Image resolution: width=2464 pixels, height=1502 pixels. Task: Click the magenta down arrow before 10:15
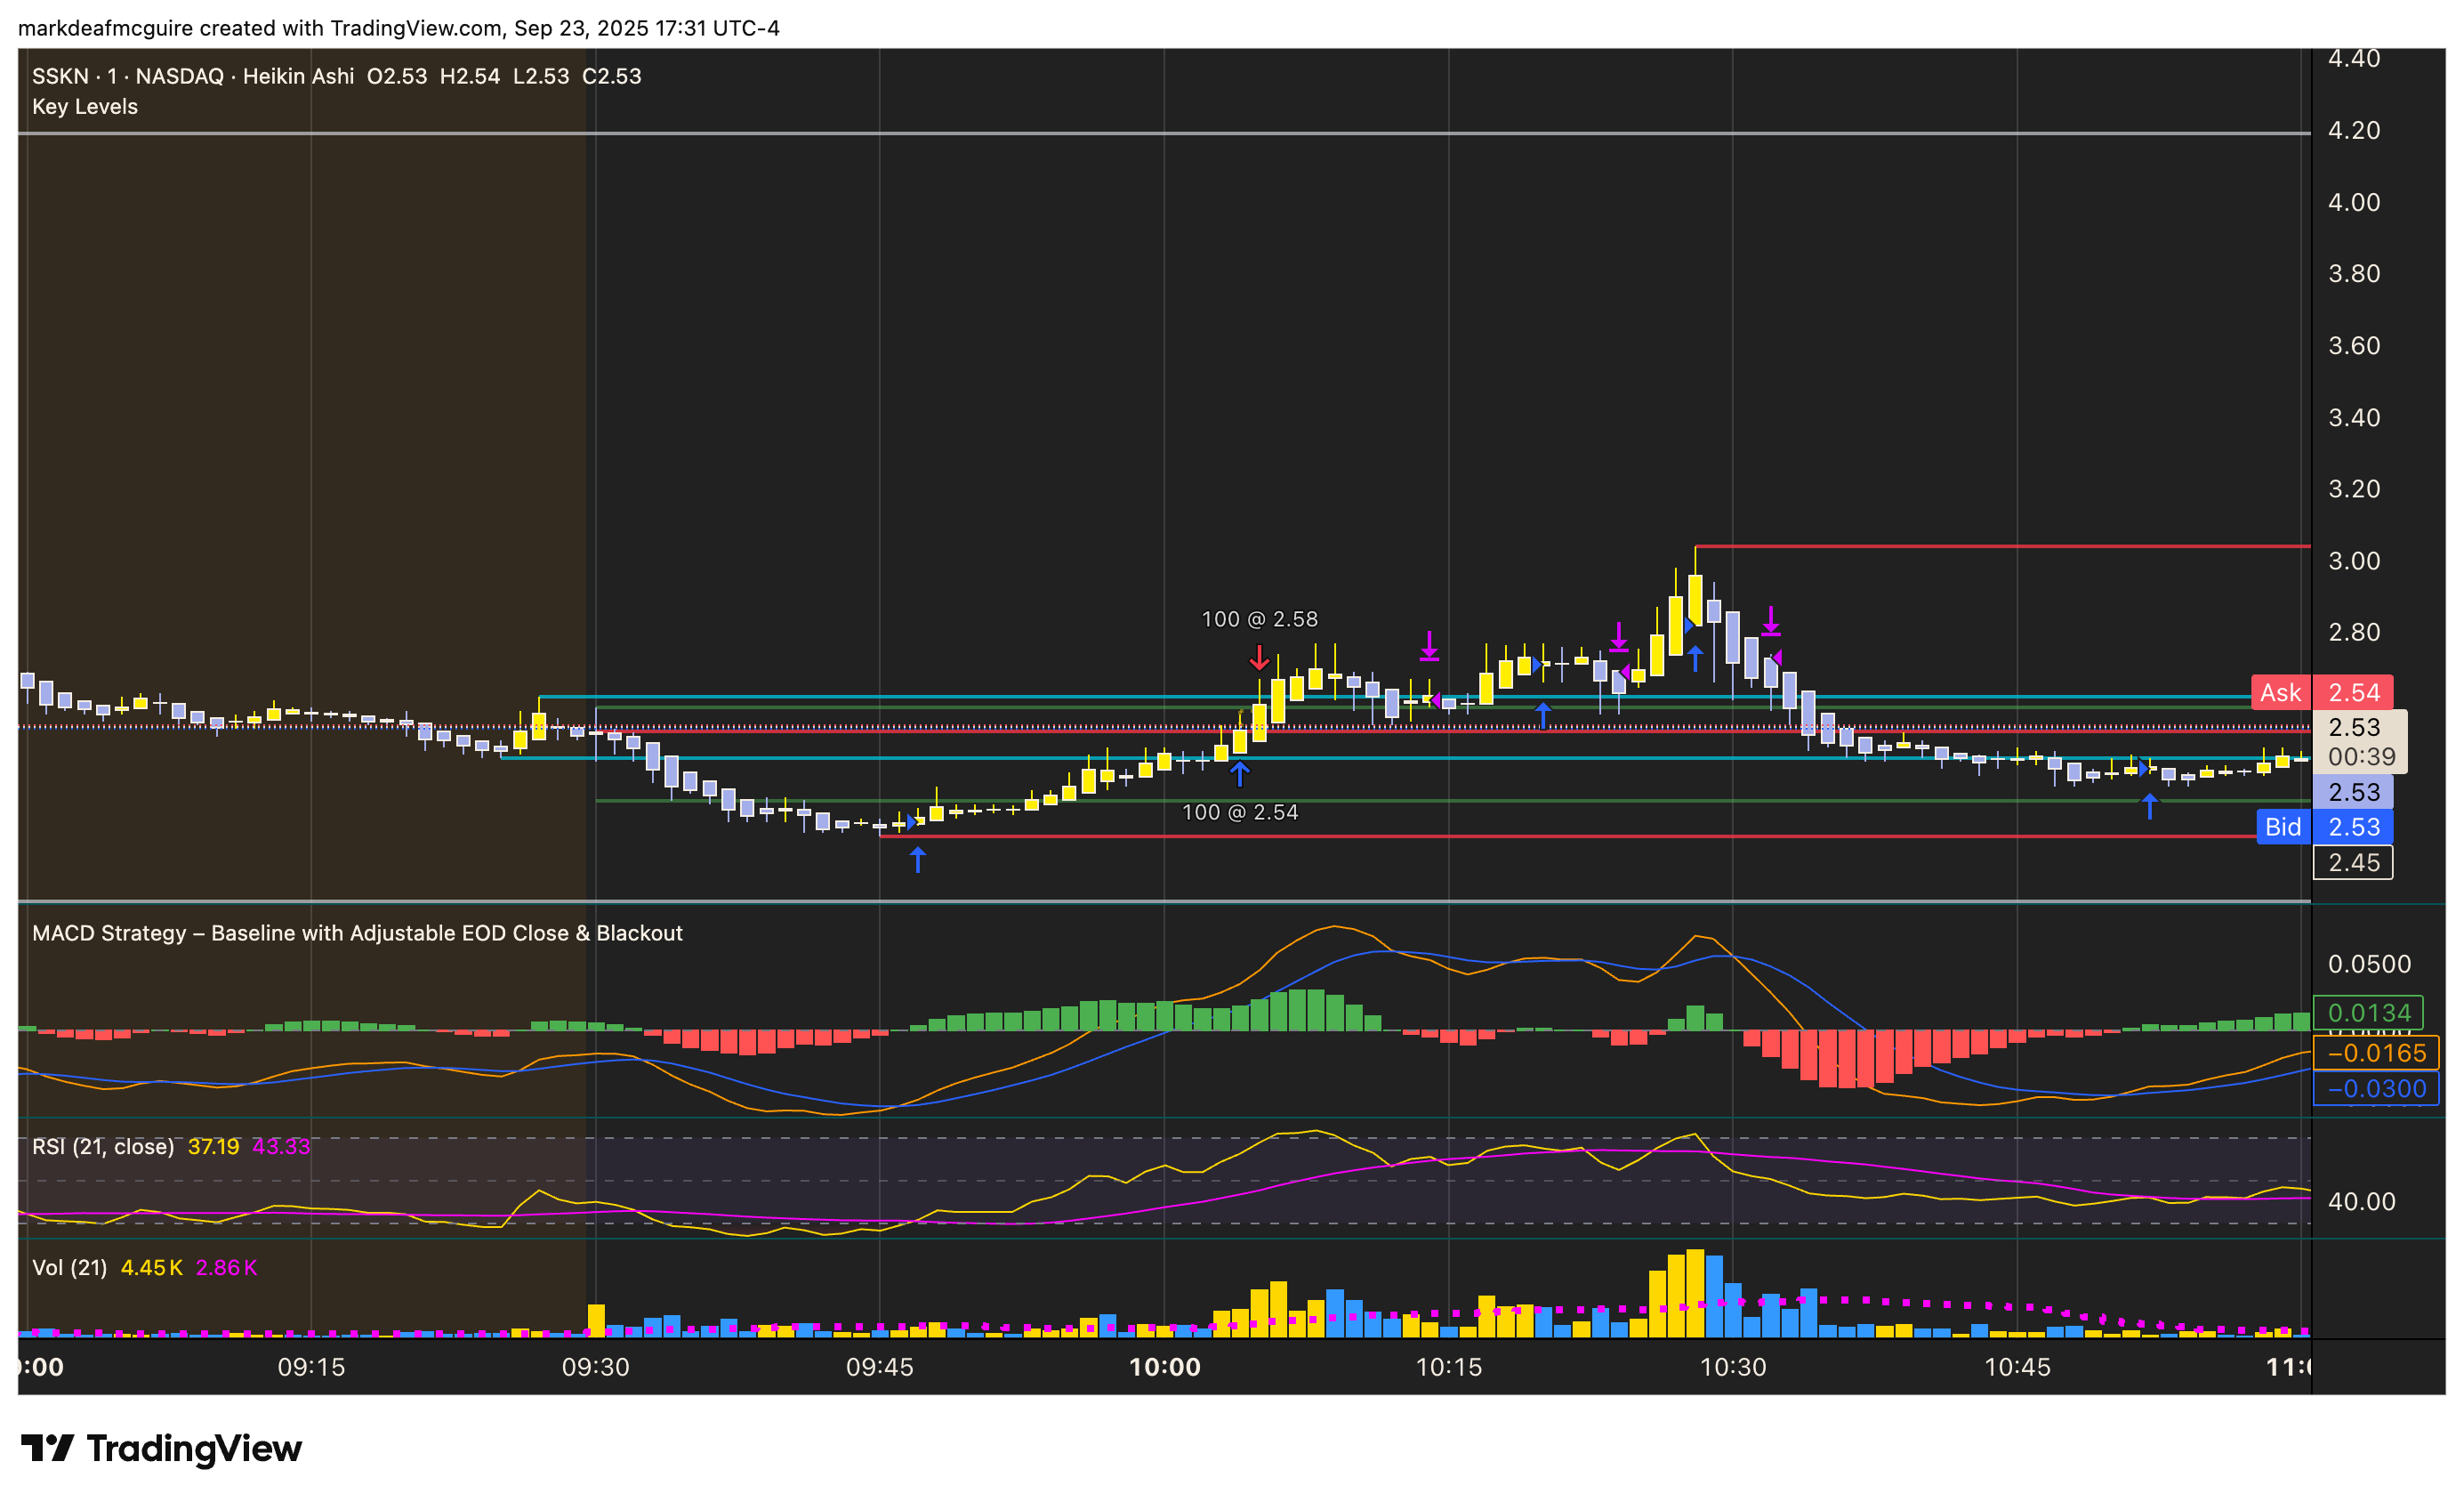[x=1429, y=645]
